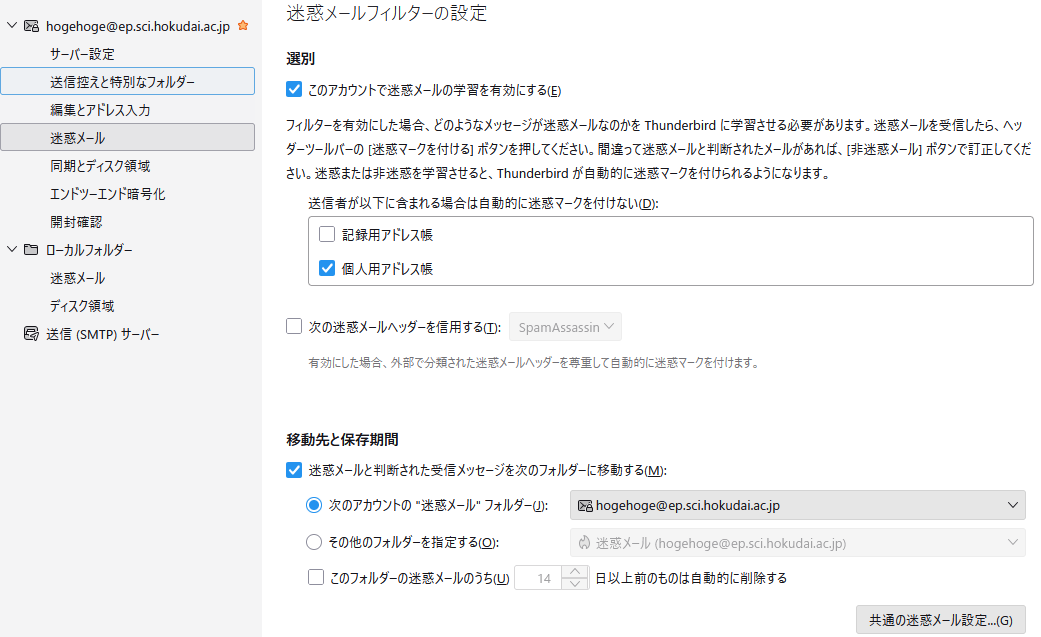Toggle このアカウントで迷惑メールの学習を有効にする checkbox

click(x=294, y=90)
